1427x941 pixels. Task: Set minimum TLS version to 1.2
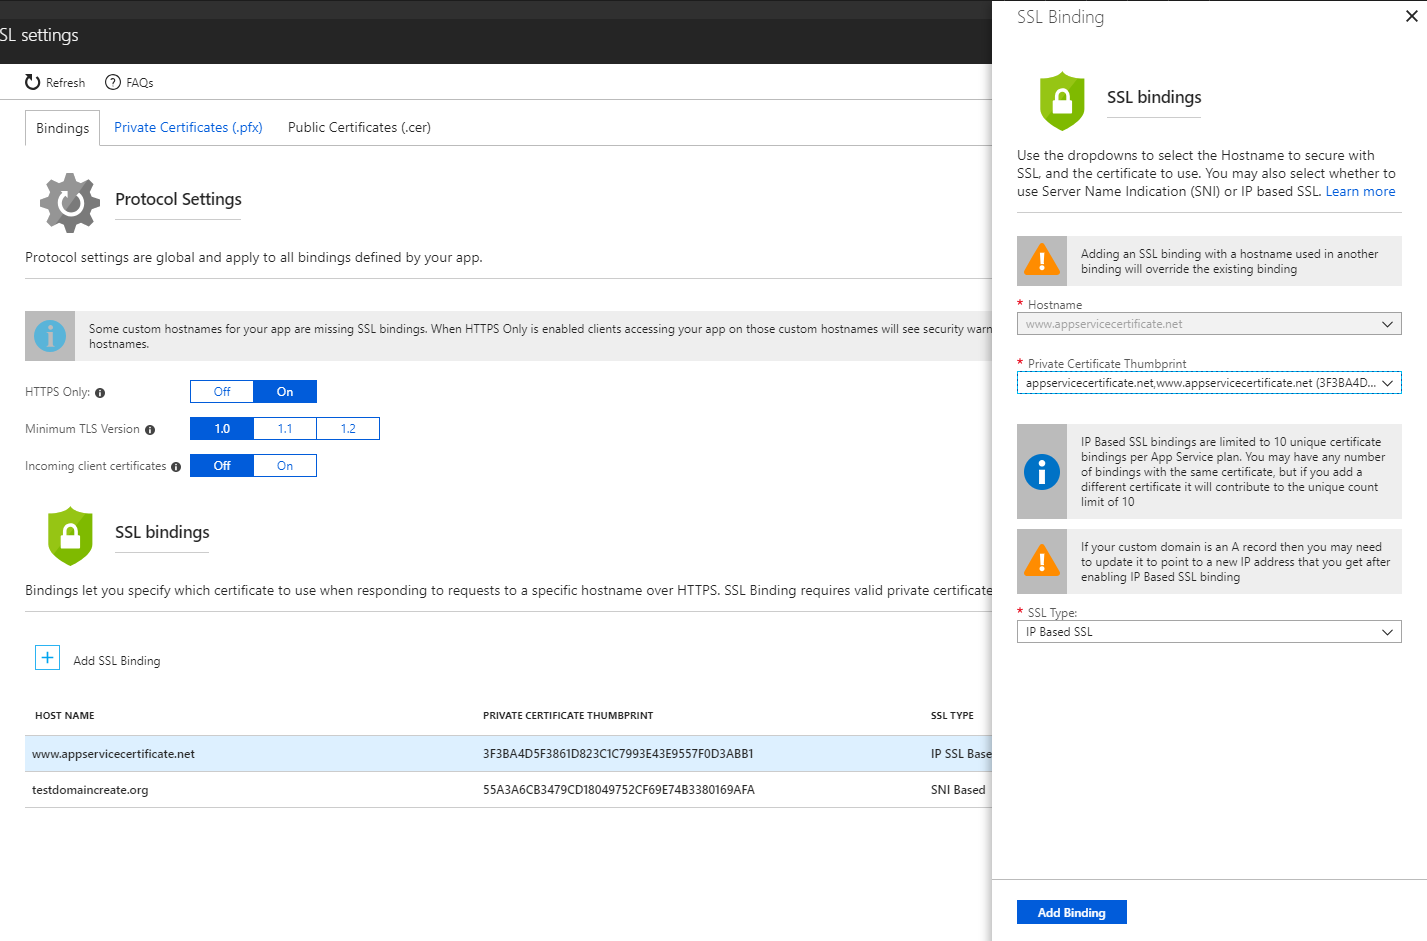pyautogui.click(x=348, y=429)
